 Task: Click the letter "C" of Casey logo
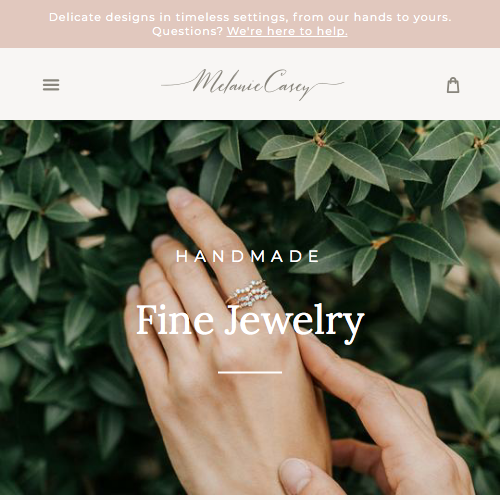(275, 81)
